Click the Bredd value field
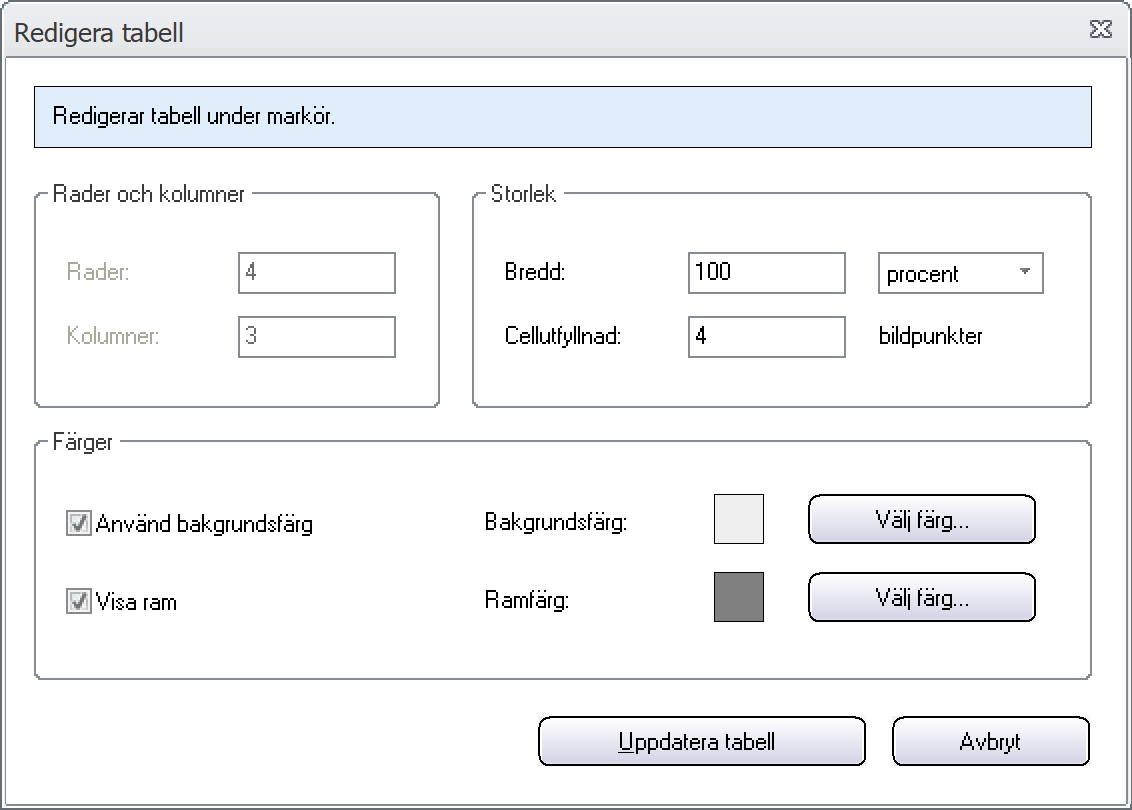Screen dimensions: 1132x810 (767, 273)
